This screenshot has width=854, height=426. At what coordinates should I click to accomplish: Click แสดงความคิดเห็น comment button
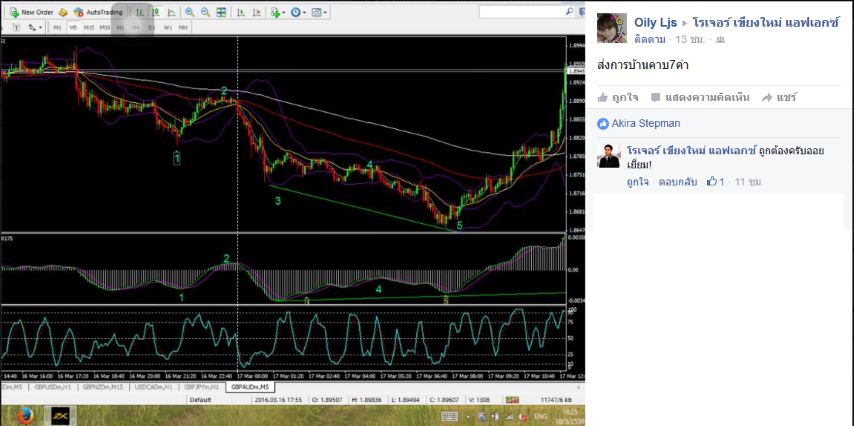pyautogui.click(x=700, y=98)
